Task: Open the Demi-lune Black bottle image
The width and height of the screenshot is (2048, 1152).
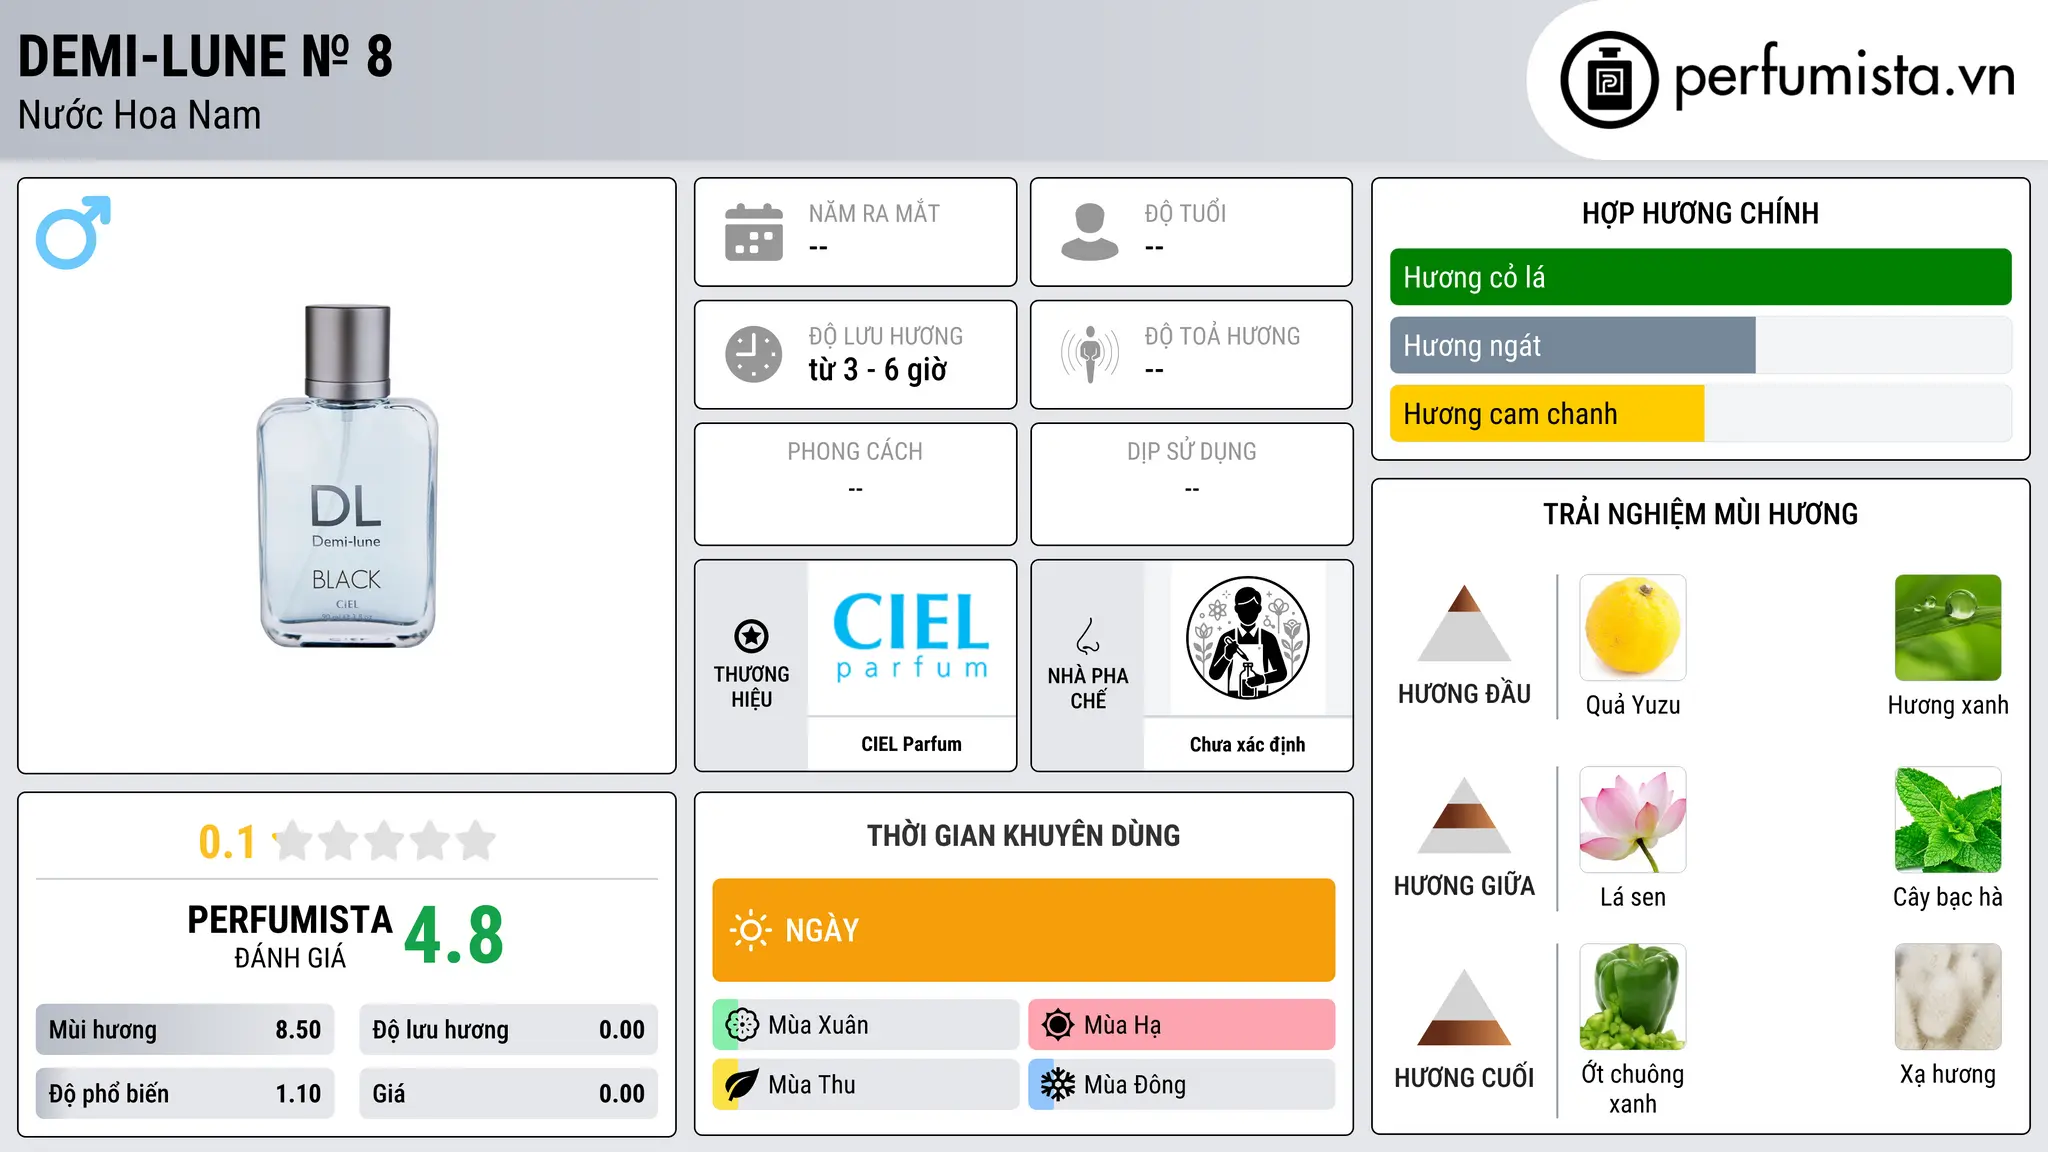Action: pyautogui.click(x=347, y=476)
